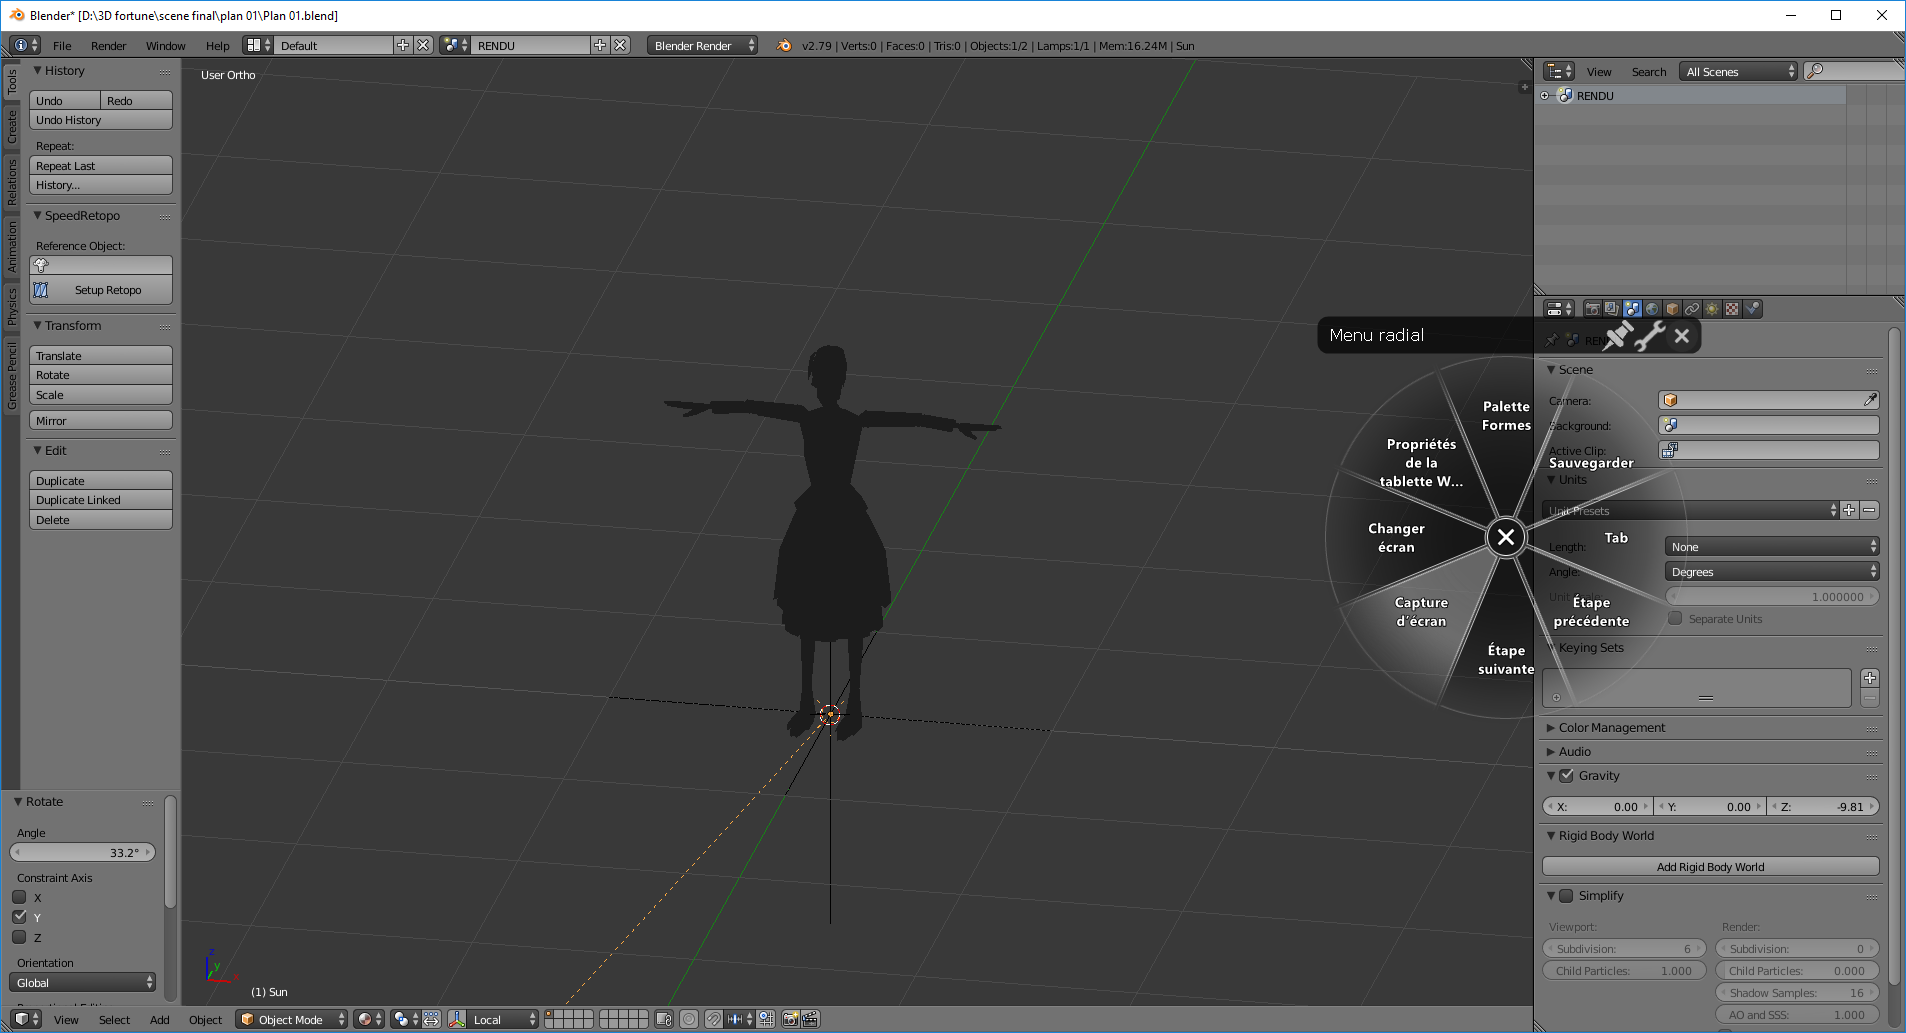The height and width of the screenshot is (1033, 1906).
Task: Switch to the Create tab in tool shelf
Action: pos(12,126)
